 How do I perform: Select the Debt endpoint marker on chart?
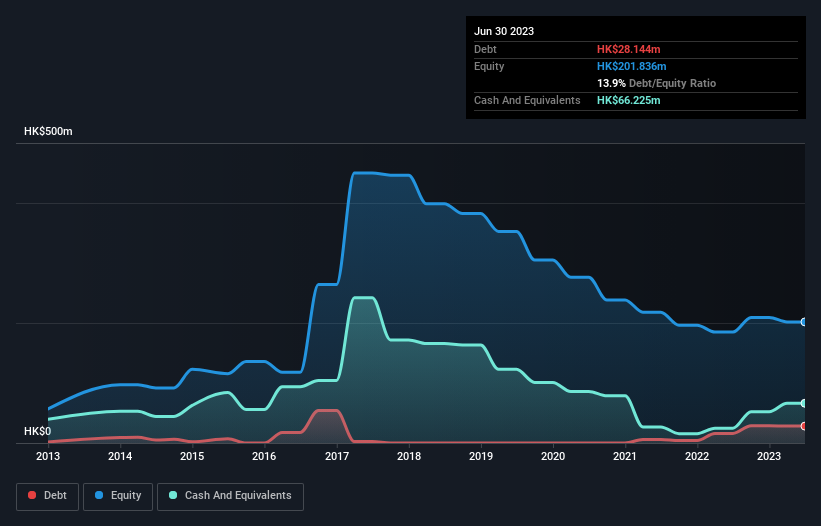coord(804,426)
